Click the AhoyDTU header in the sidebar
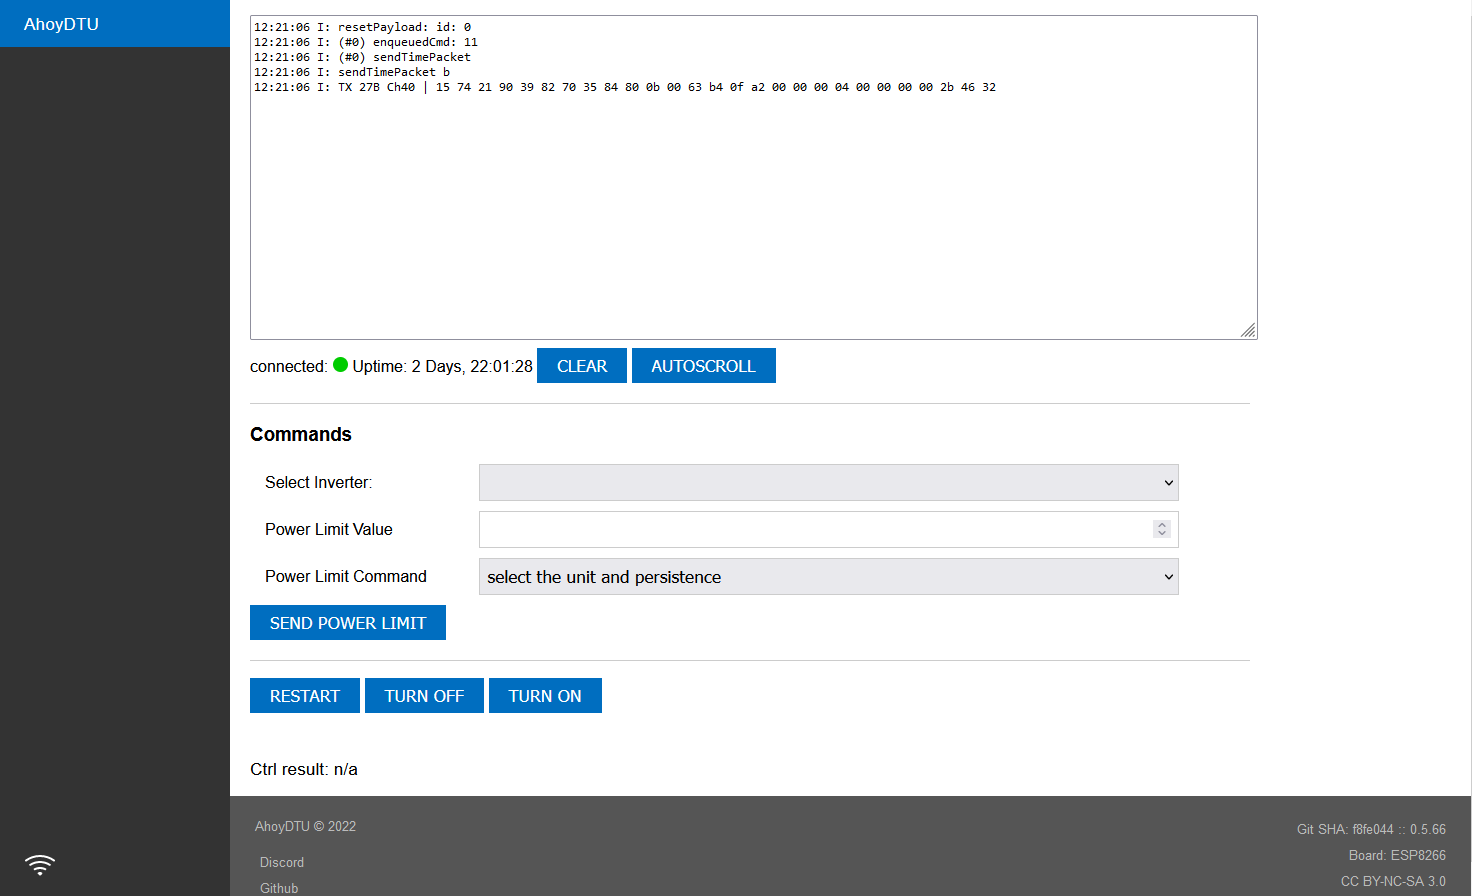The image size is (1472, 896). point(62,23)
